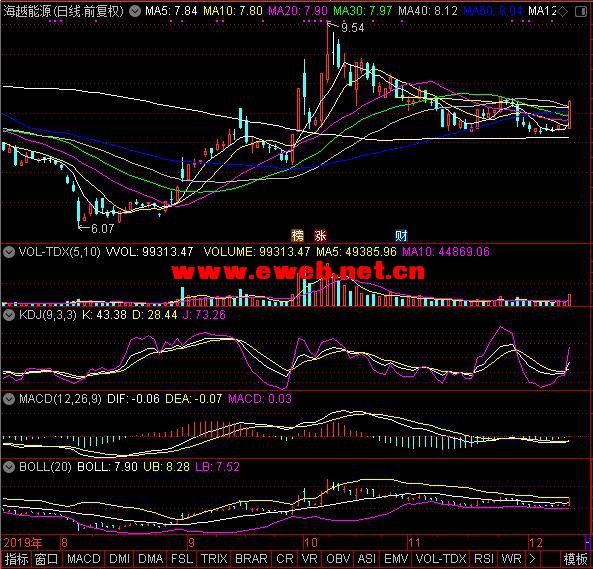Select the BRAR indicator tab
The height and width of the screenshot is (569, 593).
[251, 559]
